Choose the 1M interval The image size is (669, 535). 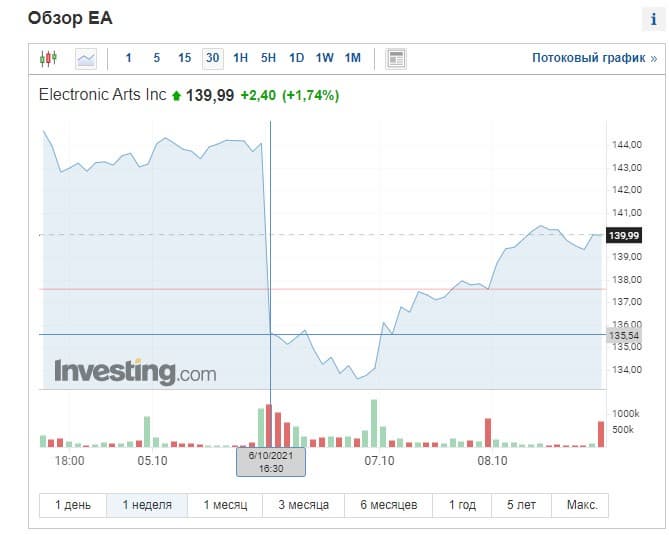click(352, 58)
